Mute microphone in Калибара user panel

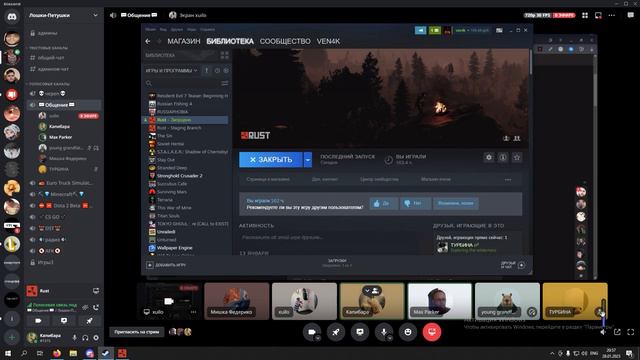(x=74, y=338)
